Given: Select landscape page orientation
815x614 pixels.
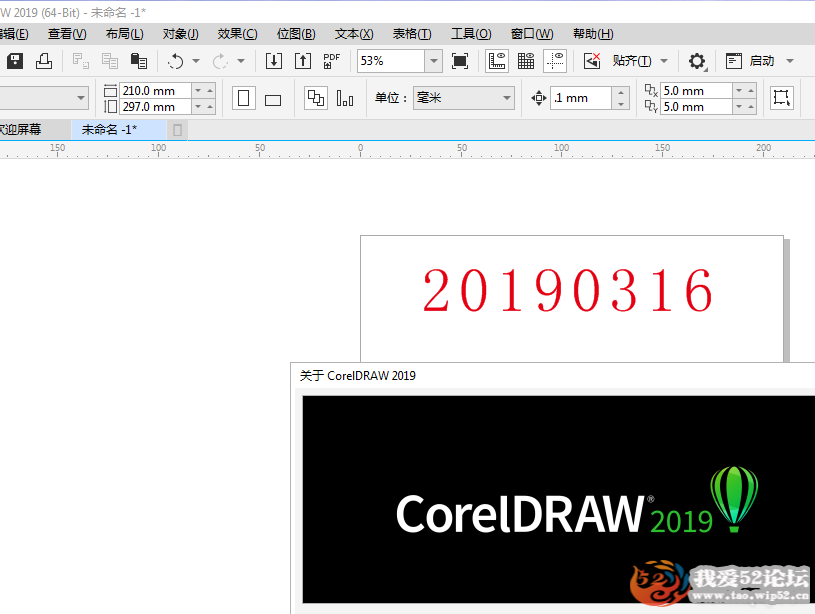Looking at the screenshot, I should (x=273, y=99).
